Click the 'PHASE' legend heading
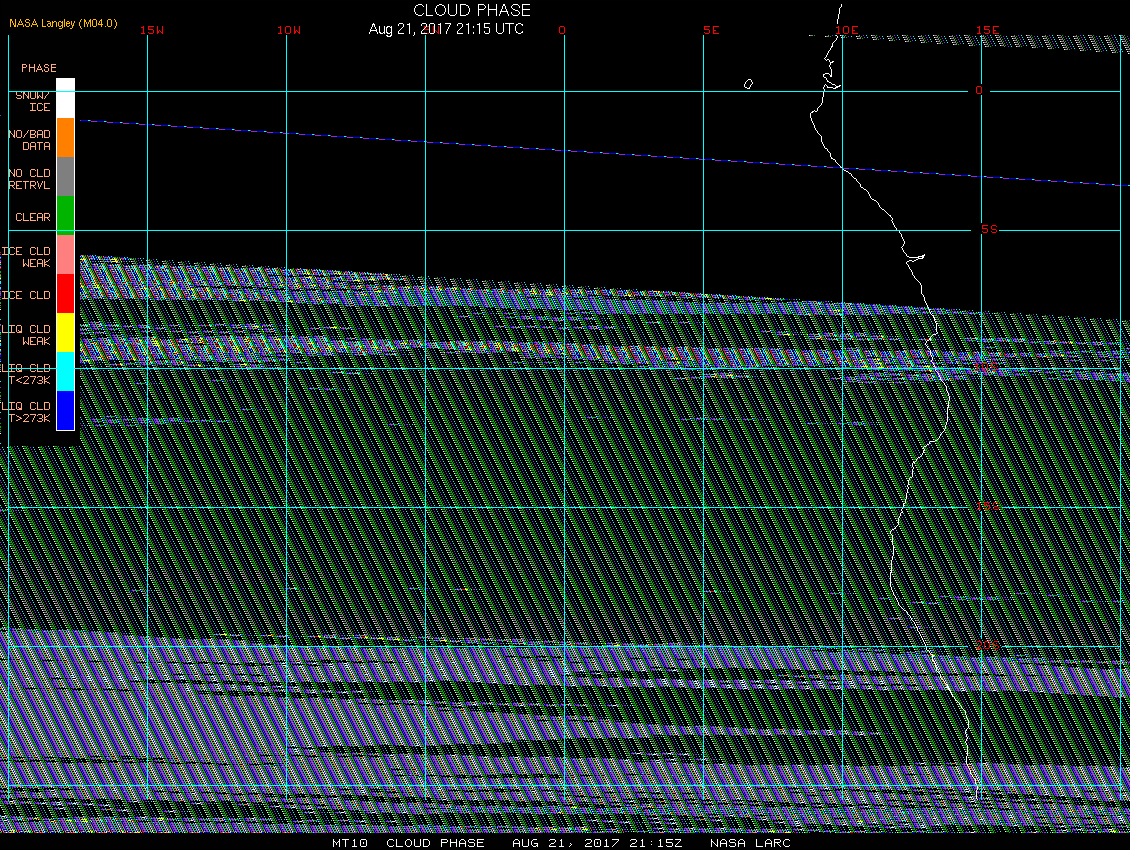The image size is (1130, 850). 39,68
